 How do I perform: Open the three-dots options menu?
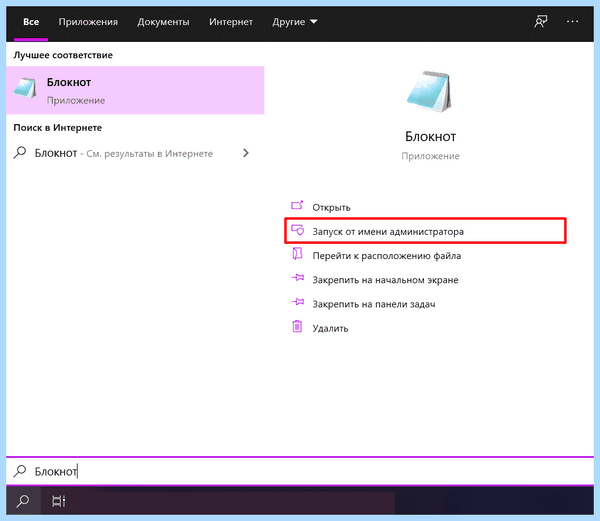click(x=572, y=21)
